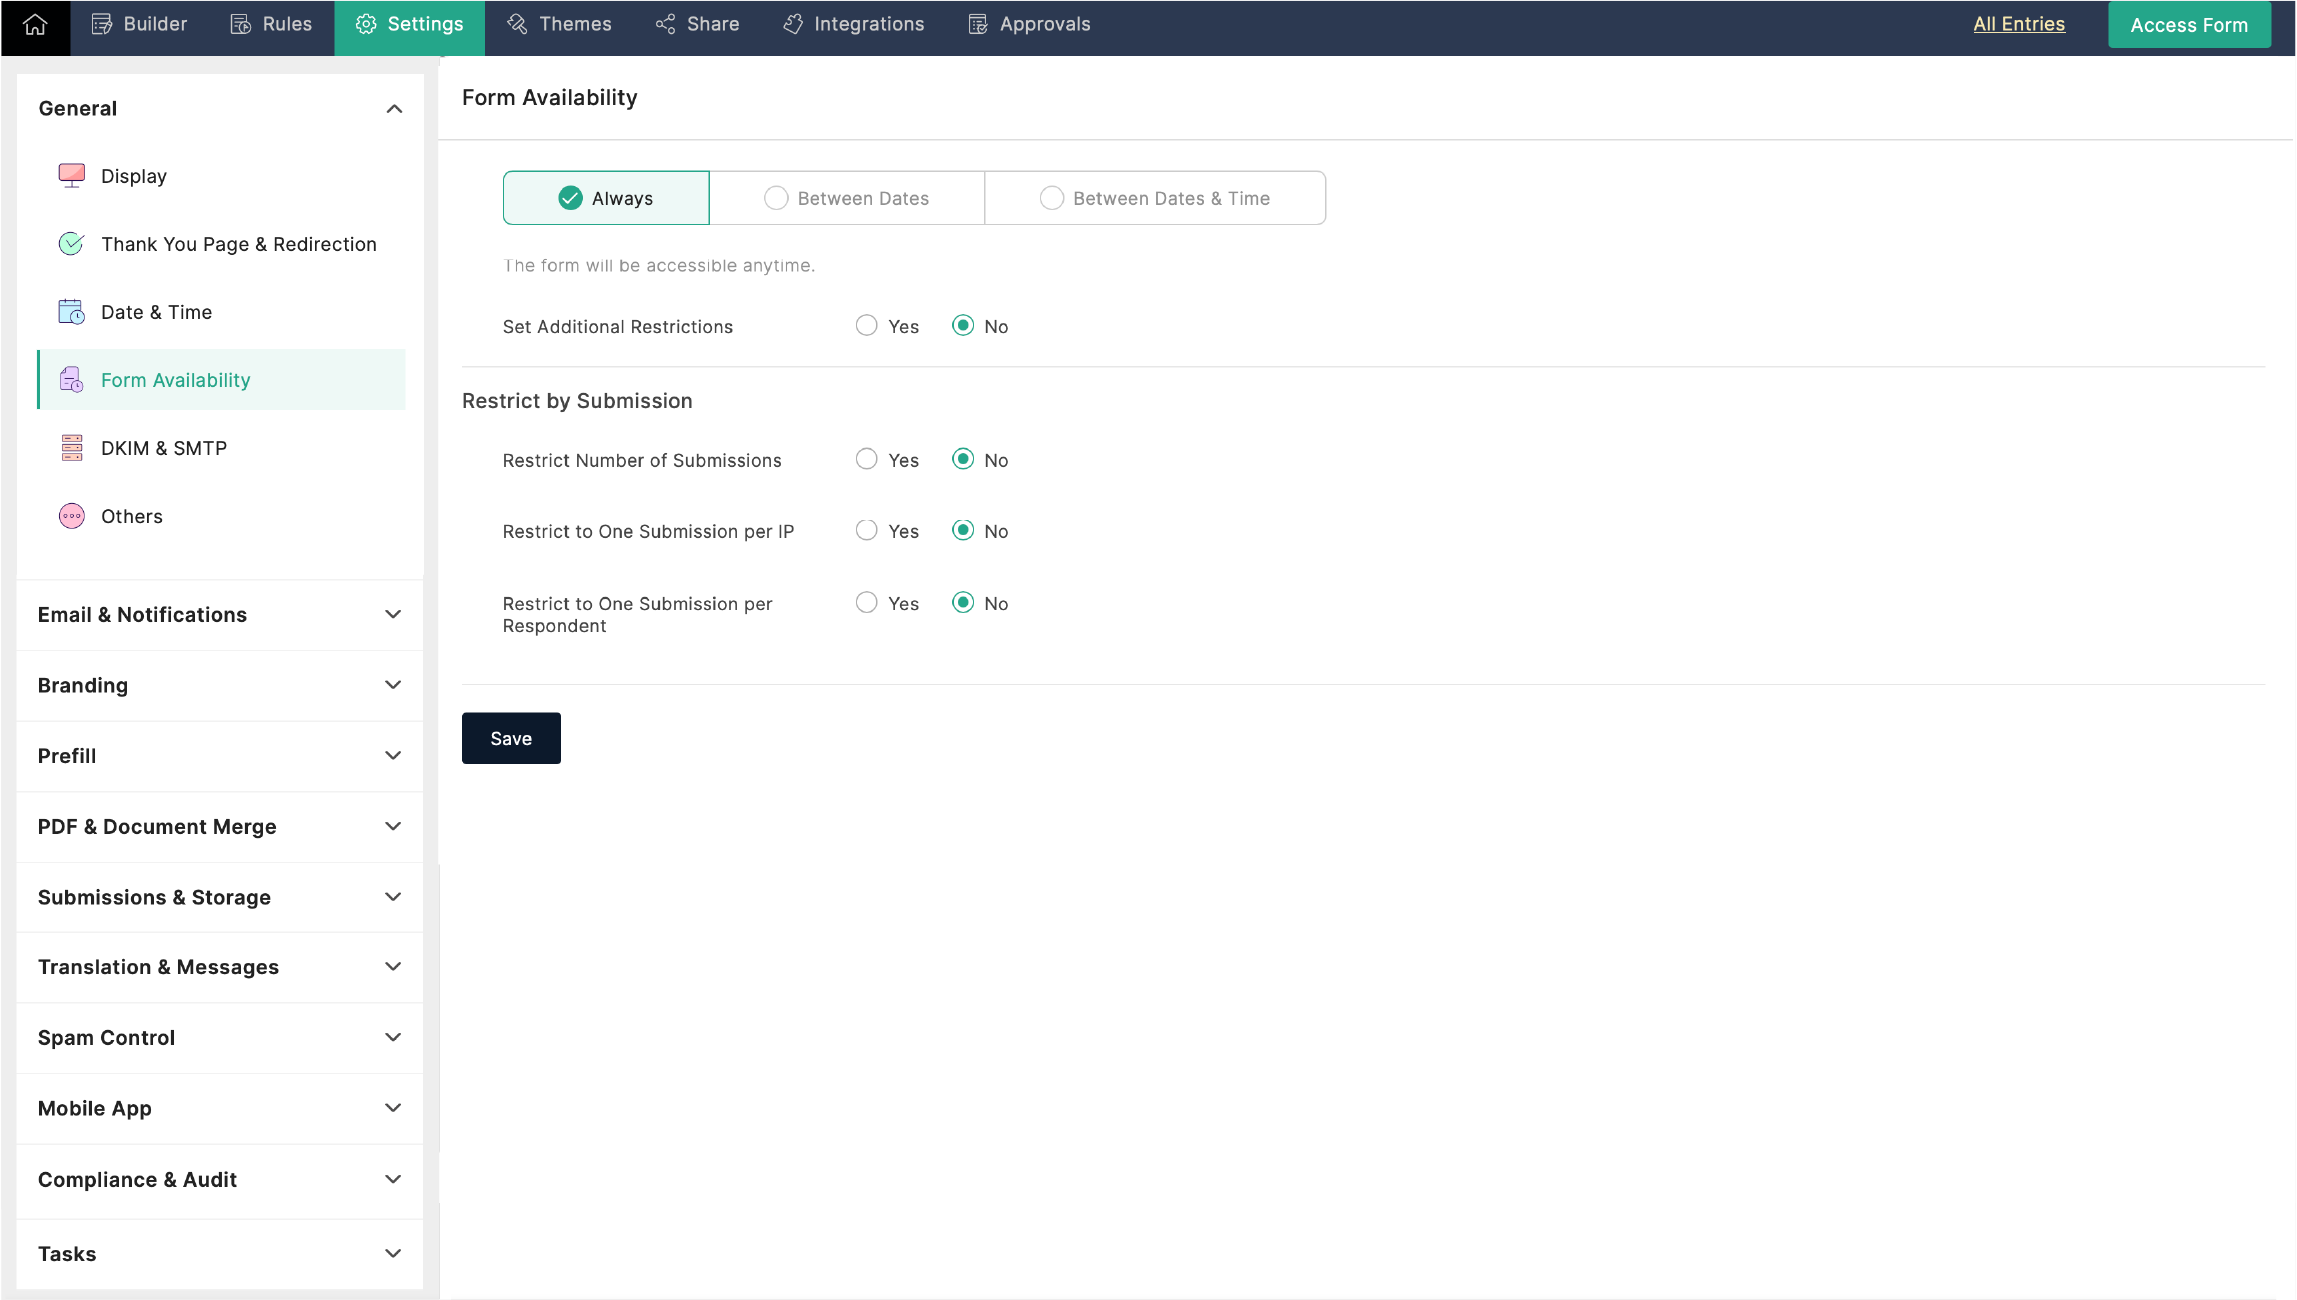Click the Save button
The height and width of the screenshot is (1300, 2297).
point(511,738)
